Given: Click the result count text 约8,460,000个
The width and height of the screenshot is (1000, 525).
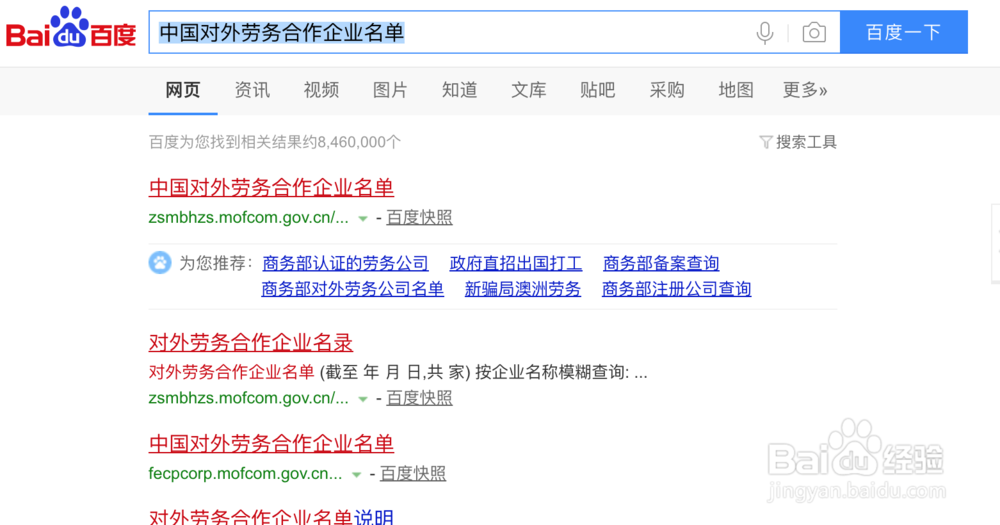Looking at the screenshot, I should pyautogui.click(x=352, y=142).
